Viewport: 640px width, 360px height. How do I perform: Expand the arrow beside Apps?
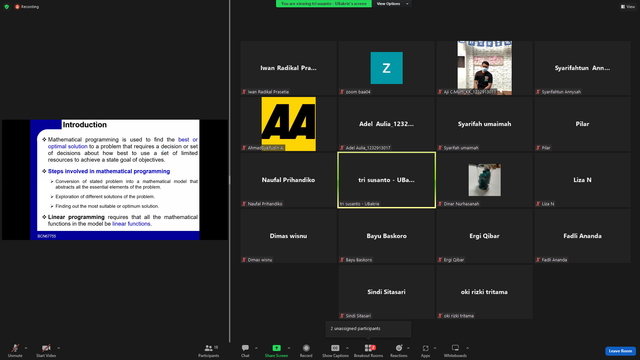tap(435, 348)
